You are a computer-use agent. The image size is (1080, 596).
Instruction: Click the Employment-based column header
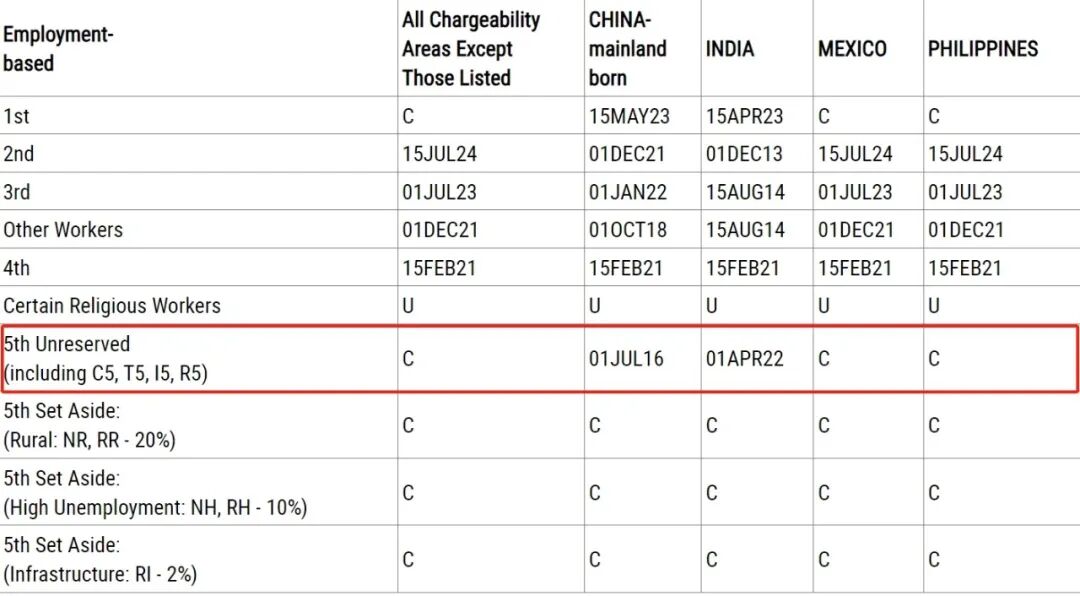click(x=58, y=48)
